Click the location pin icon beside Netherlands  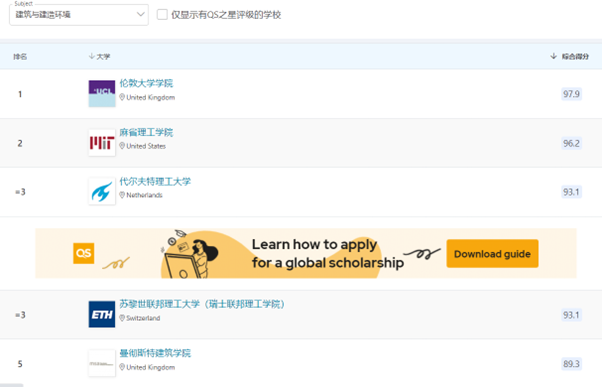(122, 195)
